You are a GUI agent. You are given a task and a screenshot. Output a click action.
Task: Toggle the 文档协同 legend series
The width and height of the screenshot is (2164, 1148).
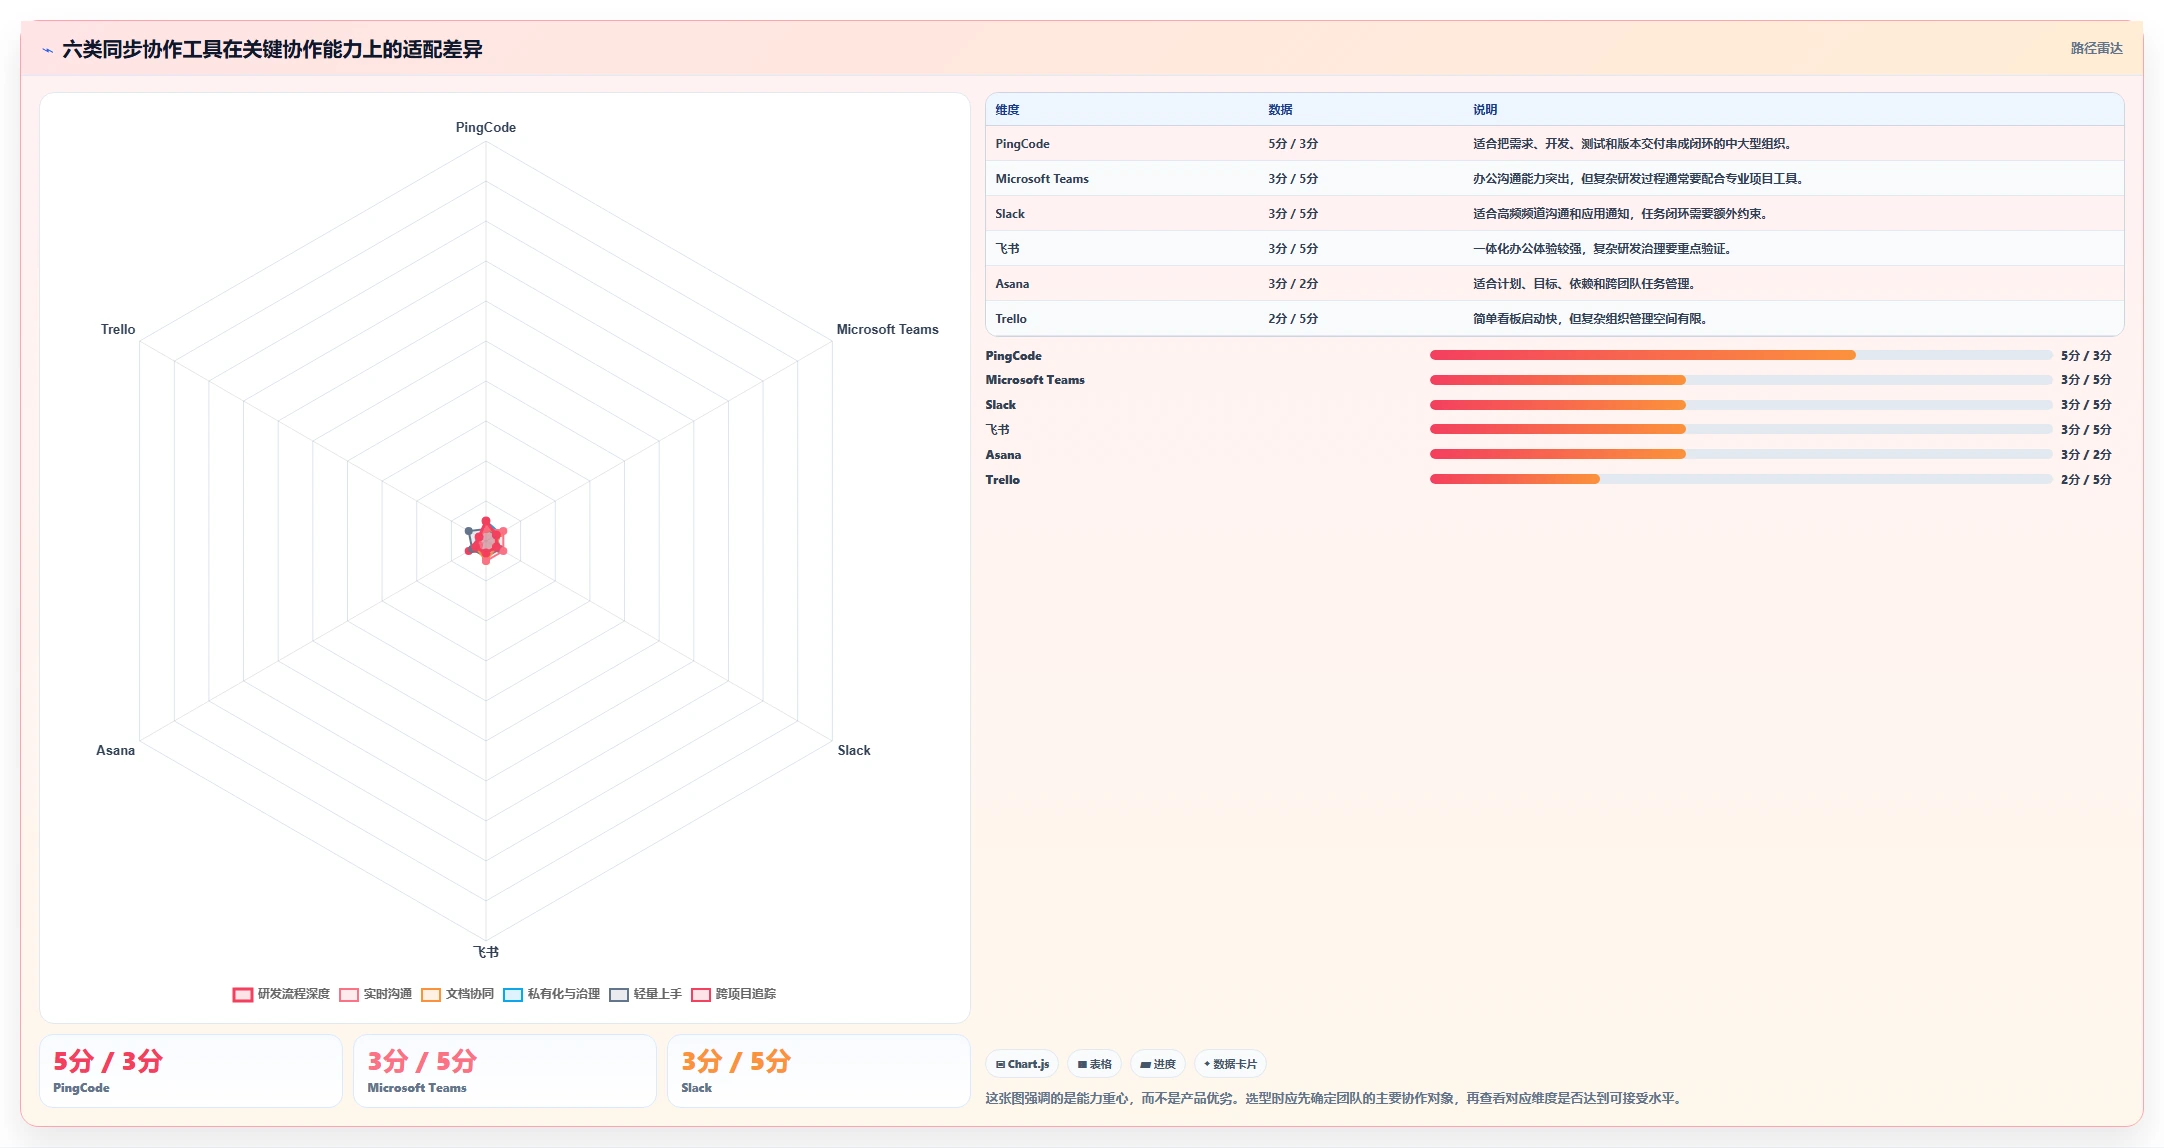point(458,994)
